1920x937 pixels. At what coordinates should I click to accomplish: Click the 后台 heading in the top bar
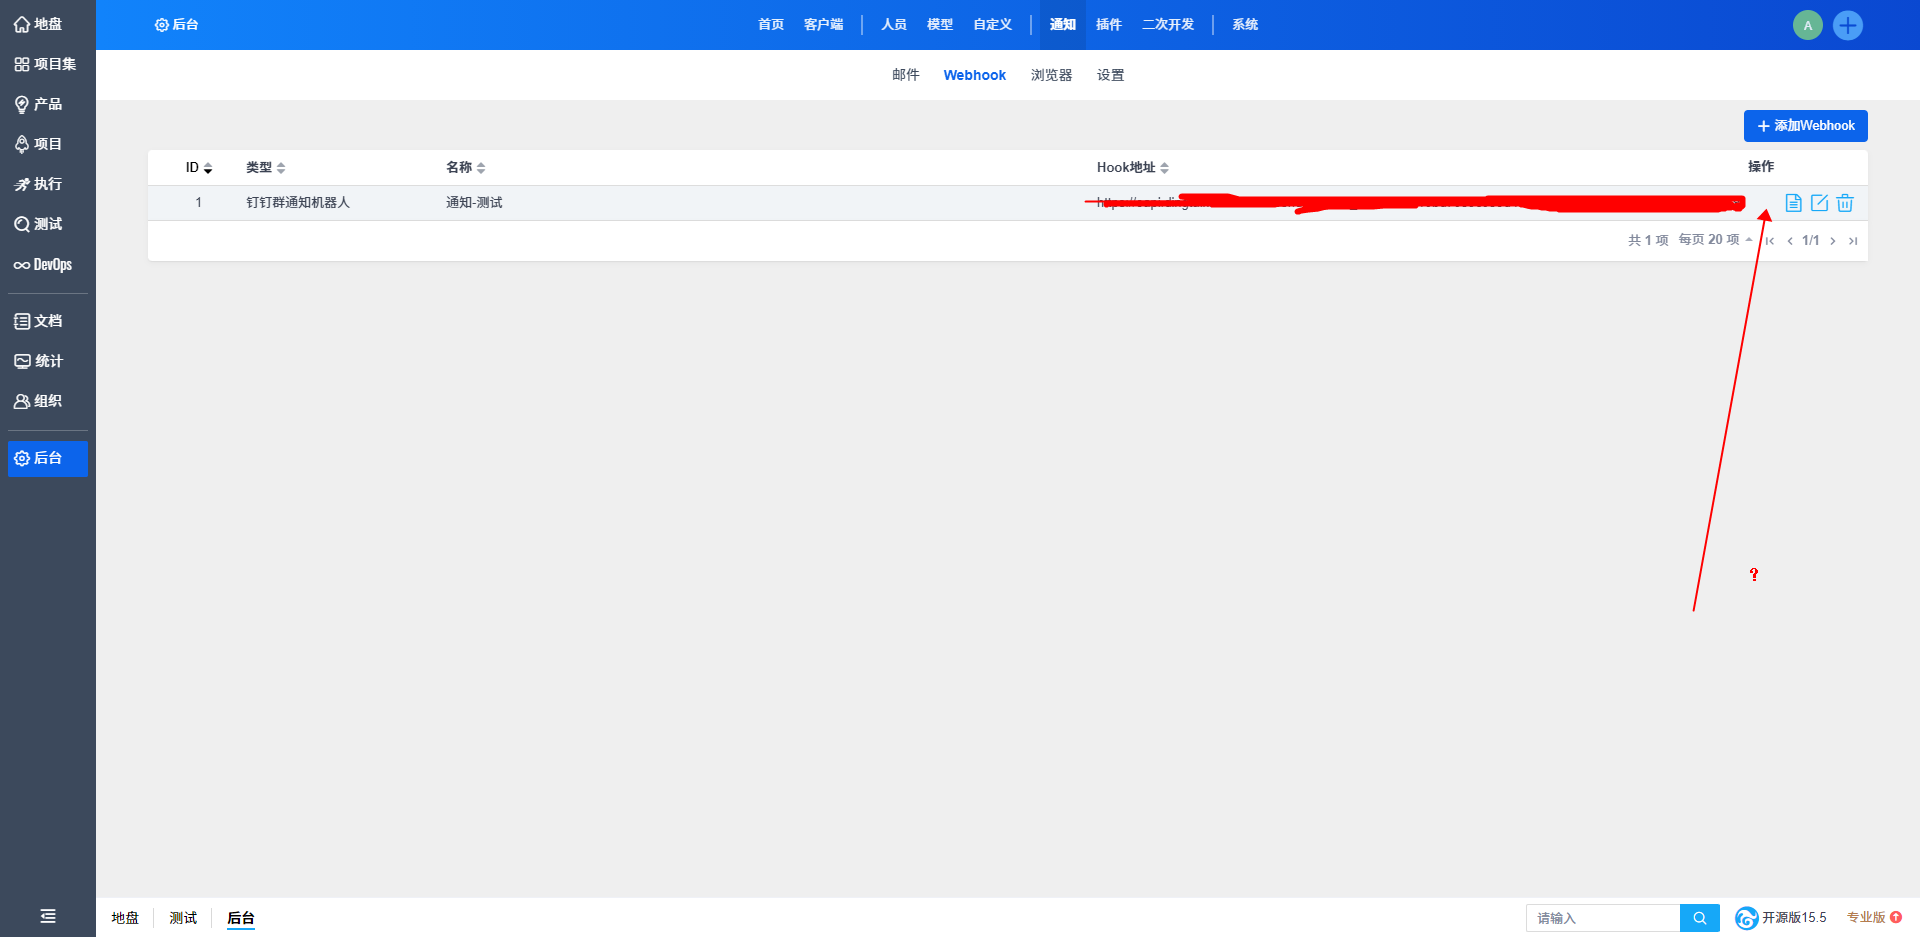point(177,25)
